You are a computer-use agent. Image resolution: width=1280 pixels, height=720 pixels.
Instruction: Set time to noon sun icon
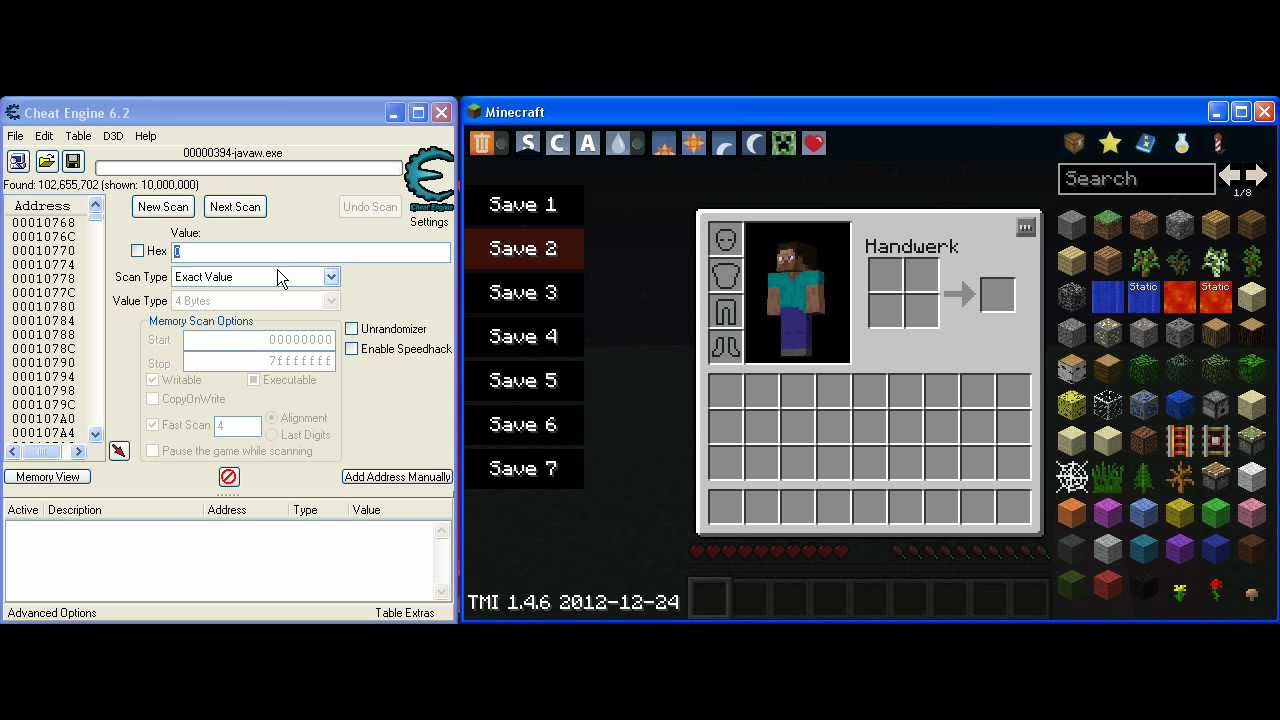694,143
